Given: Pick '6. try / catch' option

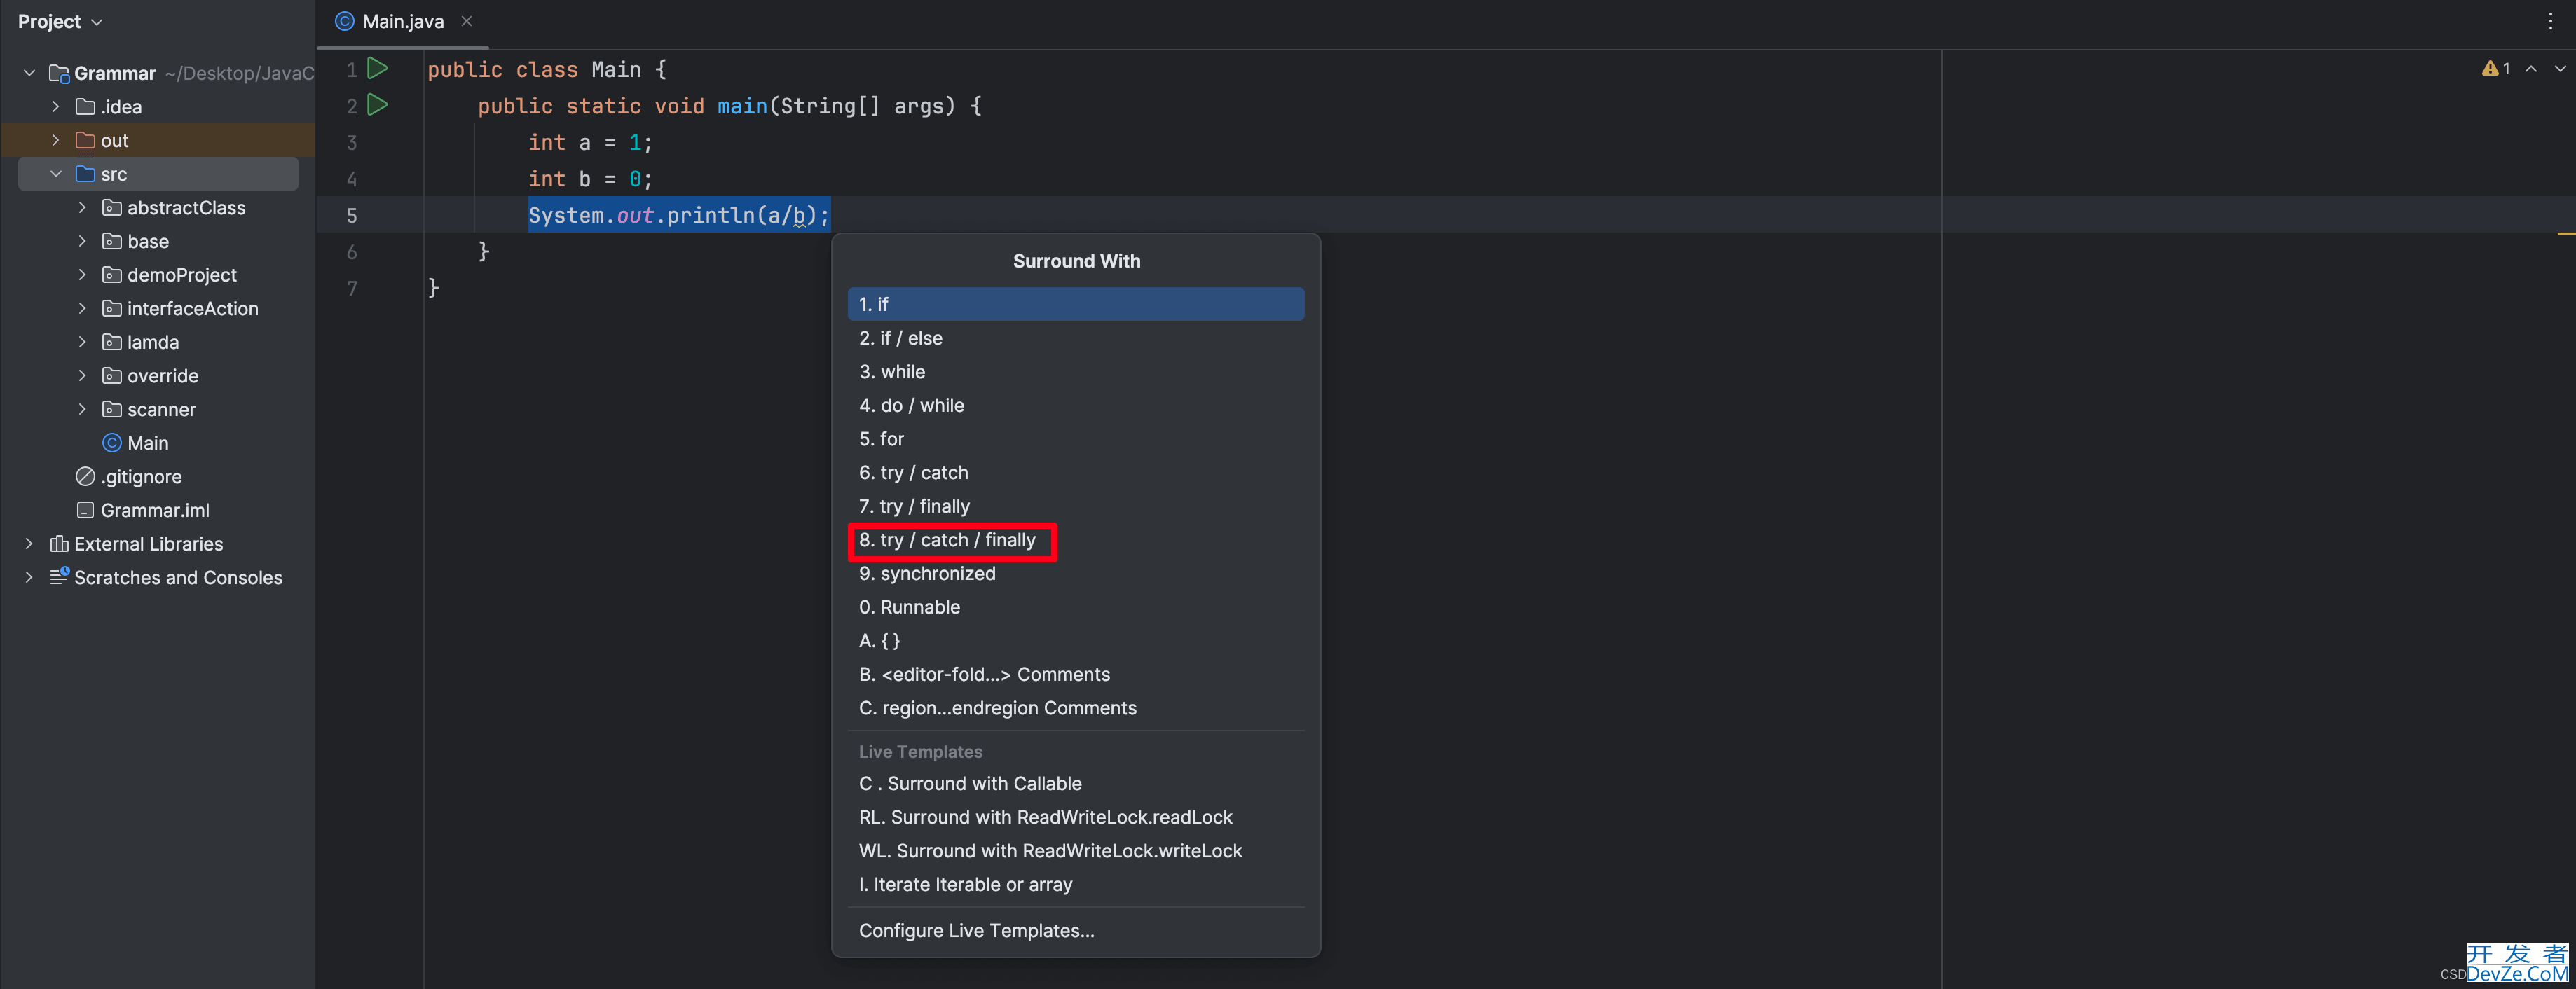Looking at the screenshot, I should (1075, 473).
